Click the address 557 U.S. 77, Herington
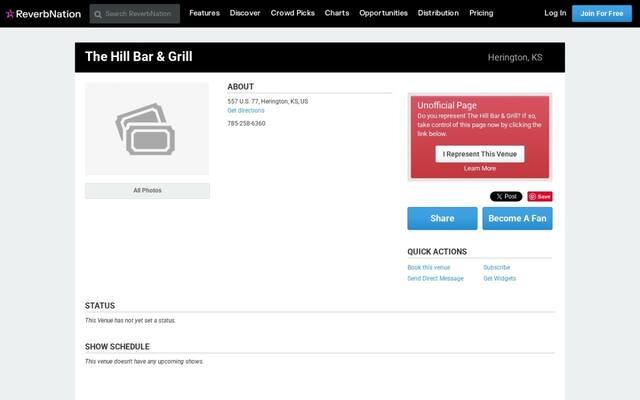Screen dimensions: 640x400 pyautogui.click(x=268, y=101)
